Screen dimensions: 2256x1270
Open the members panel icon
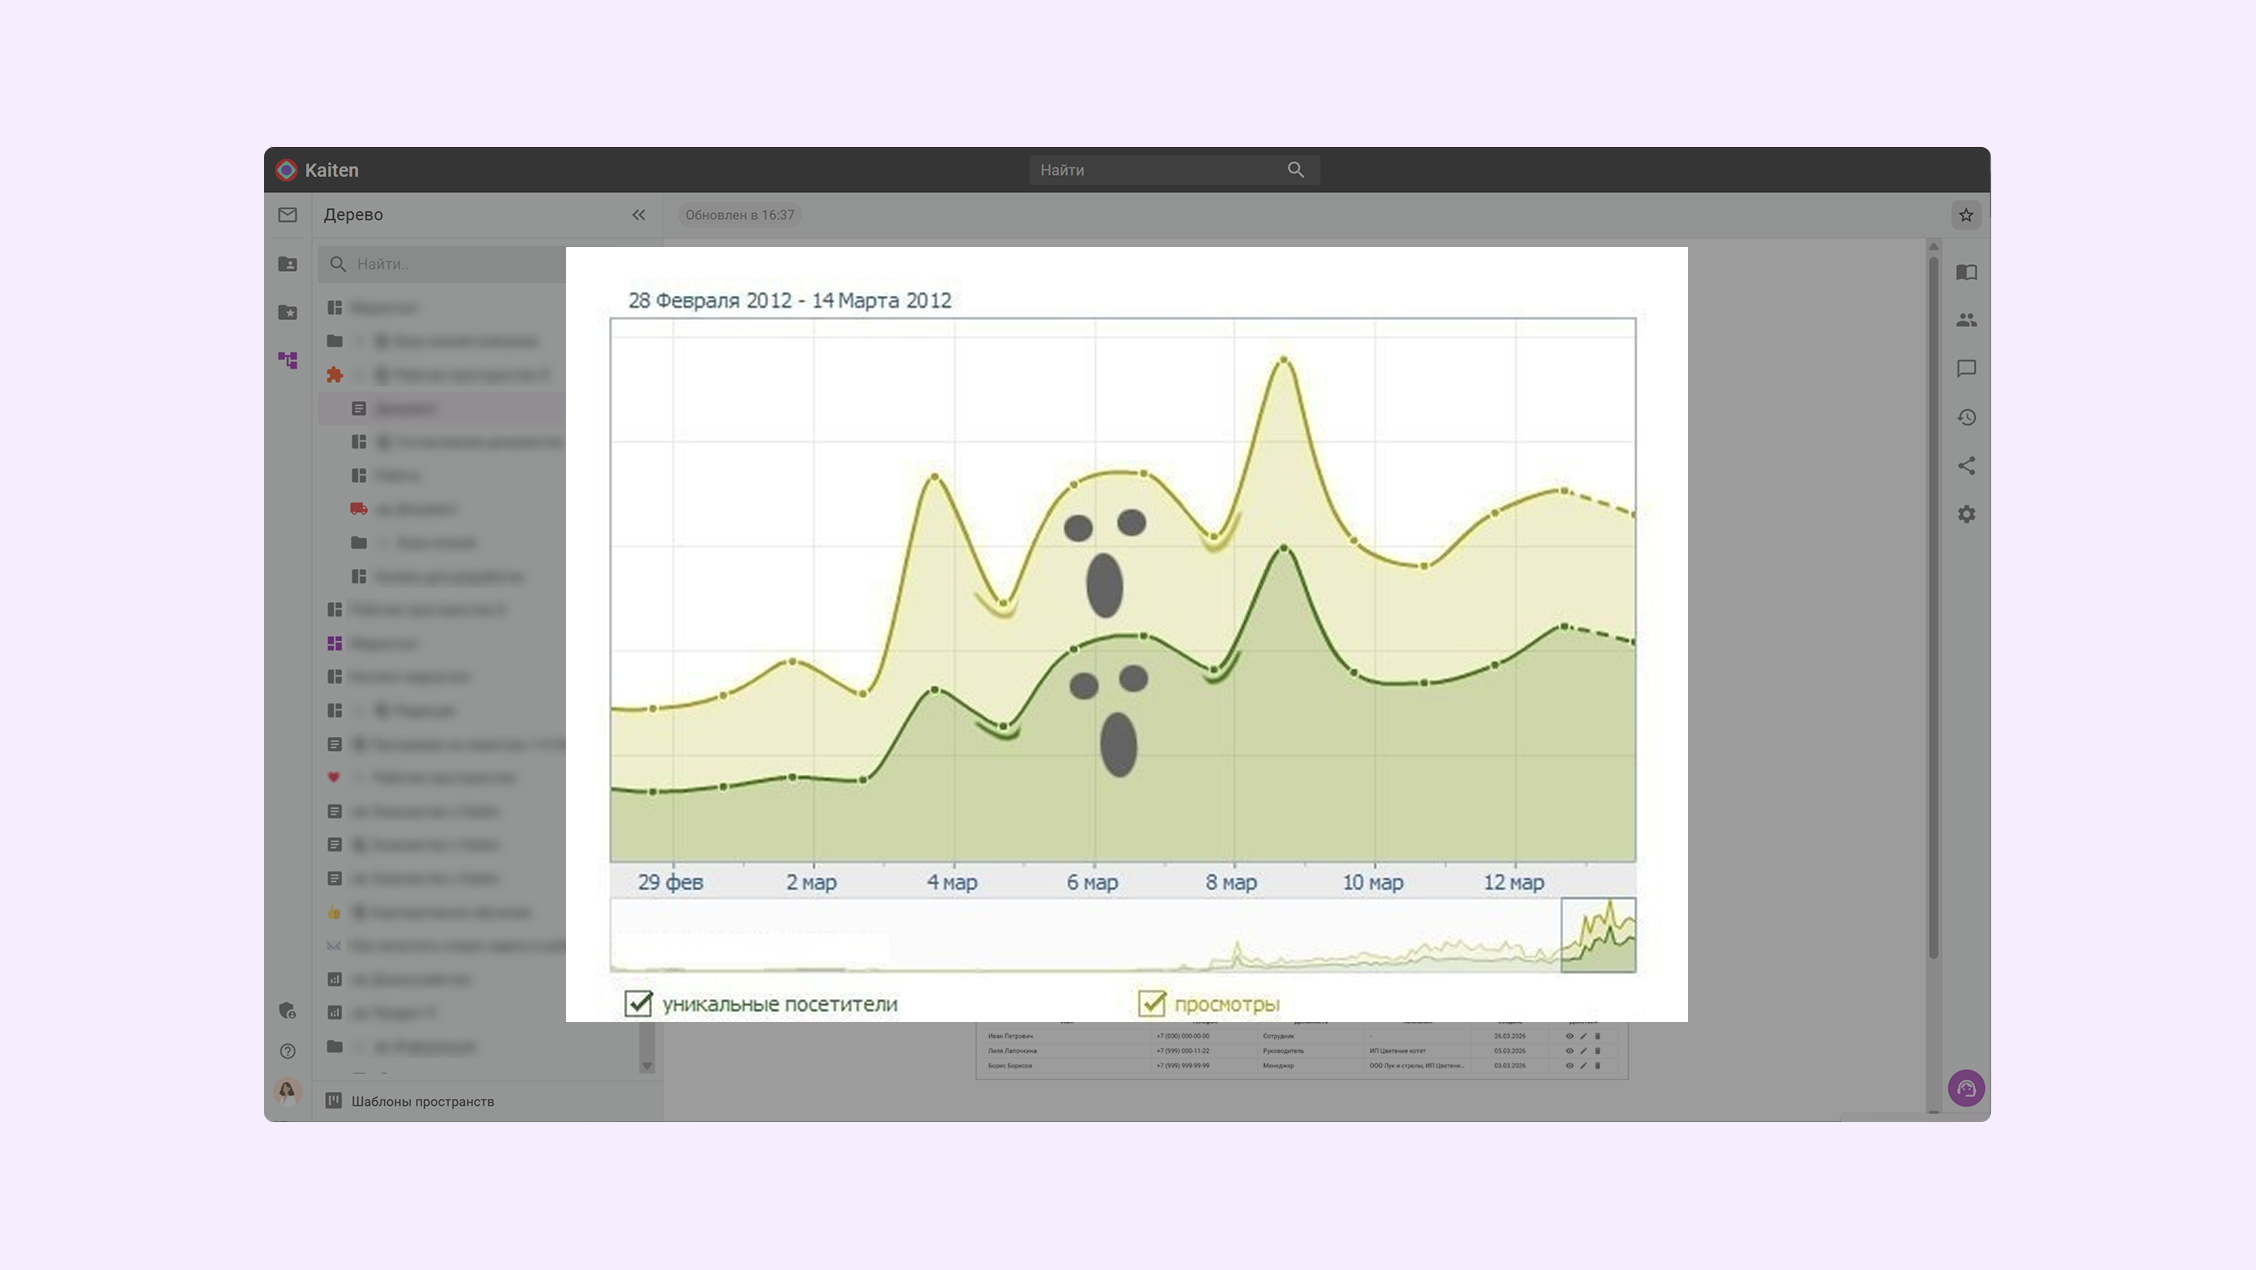click(1966, 320)
